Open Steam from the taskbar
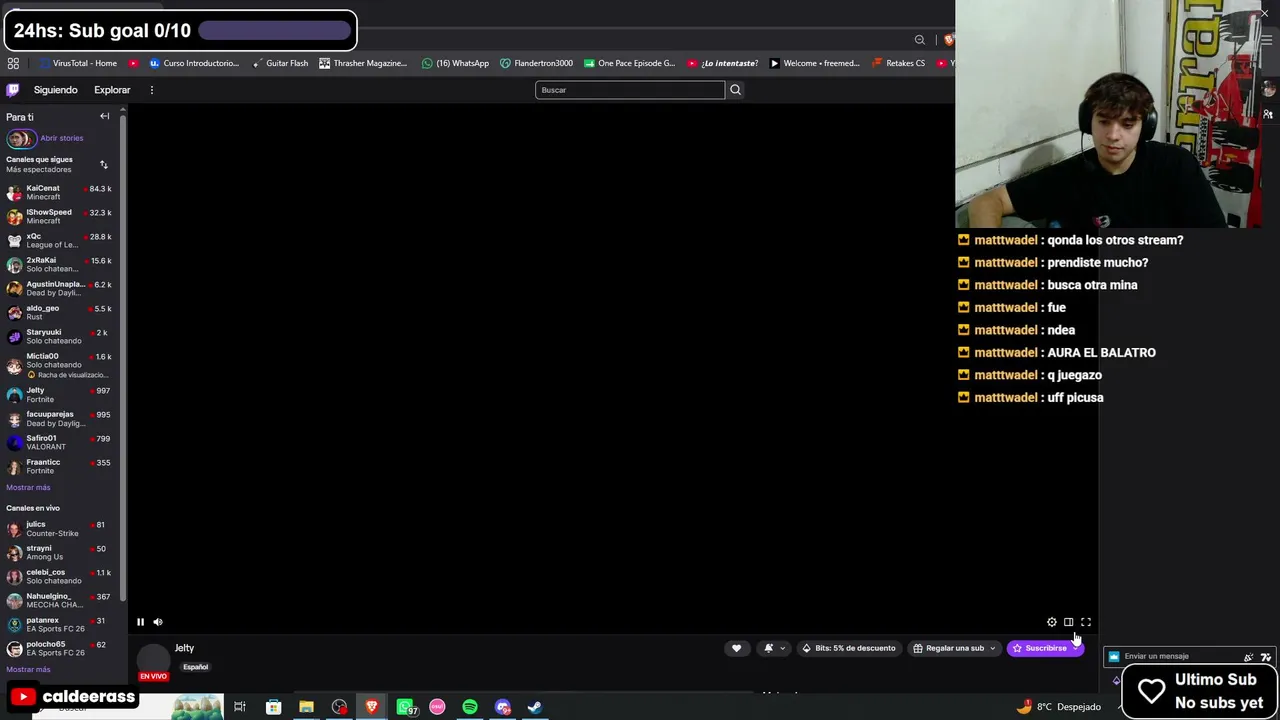 535,707
